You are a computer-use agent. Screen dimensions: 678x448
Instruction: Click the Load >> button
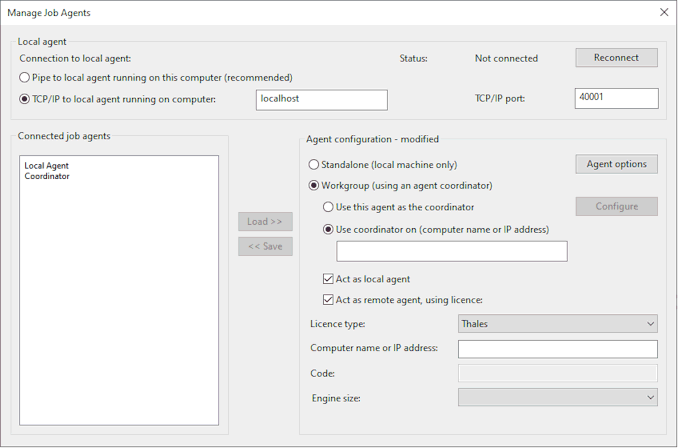[x=265, y=221]
